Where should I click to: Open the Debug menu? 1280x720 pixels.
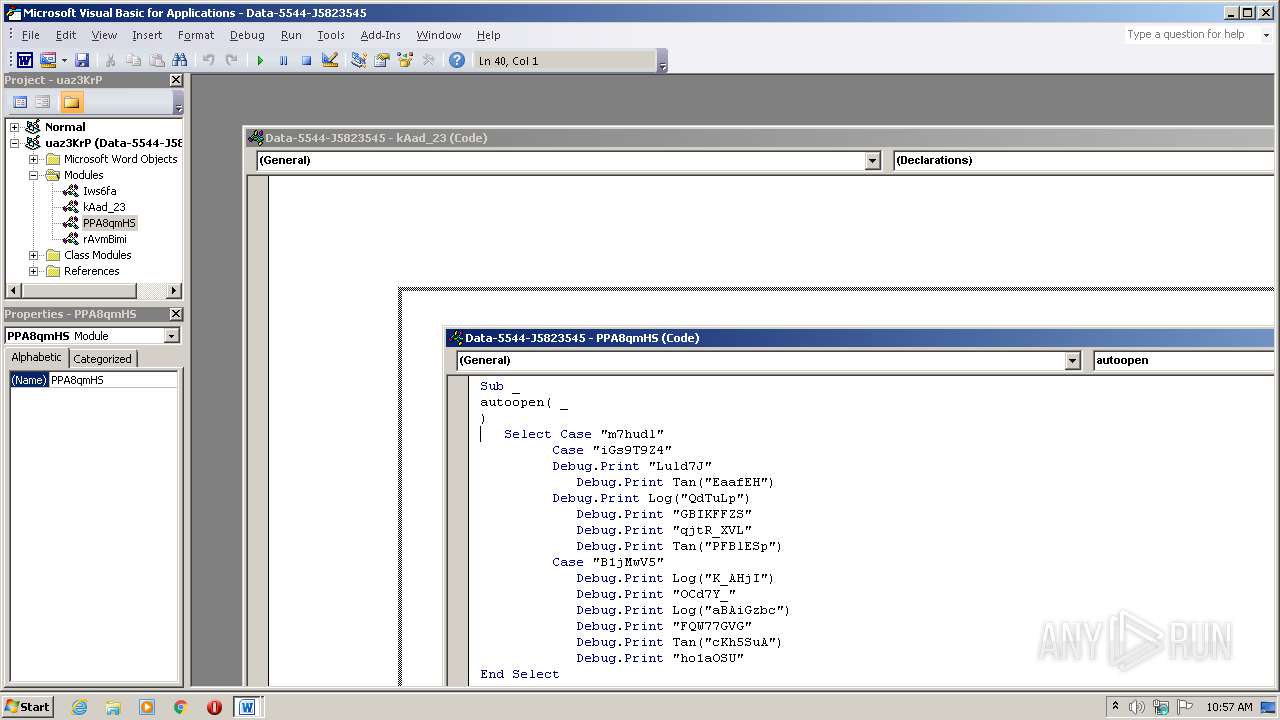click(x=247, y=35)
